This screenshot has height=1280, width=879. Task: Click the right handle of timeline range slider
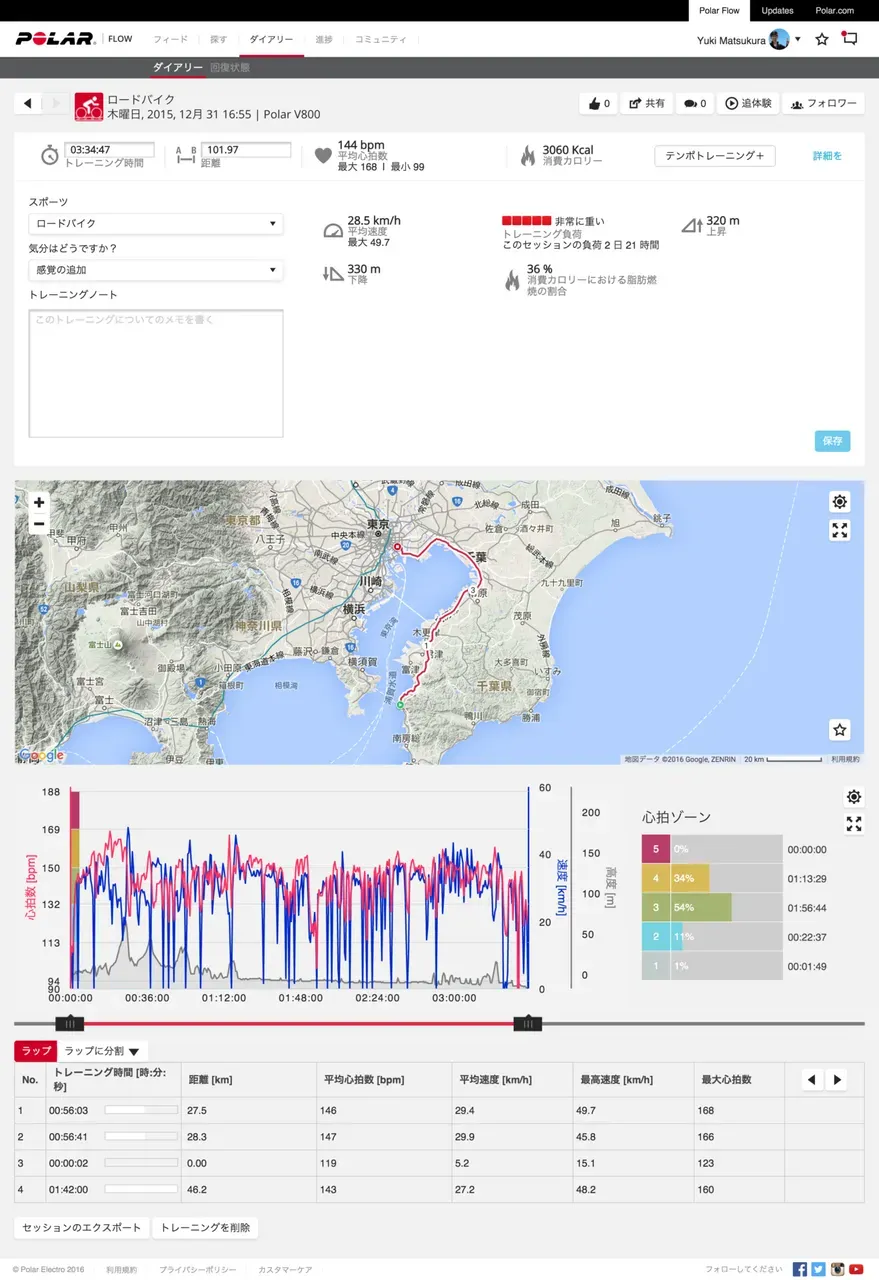[x=527, y=1023]
